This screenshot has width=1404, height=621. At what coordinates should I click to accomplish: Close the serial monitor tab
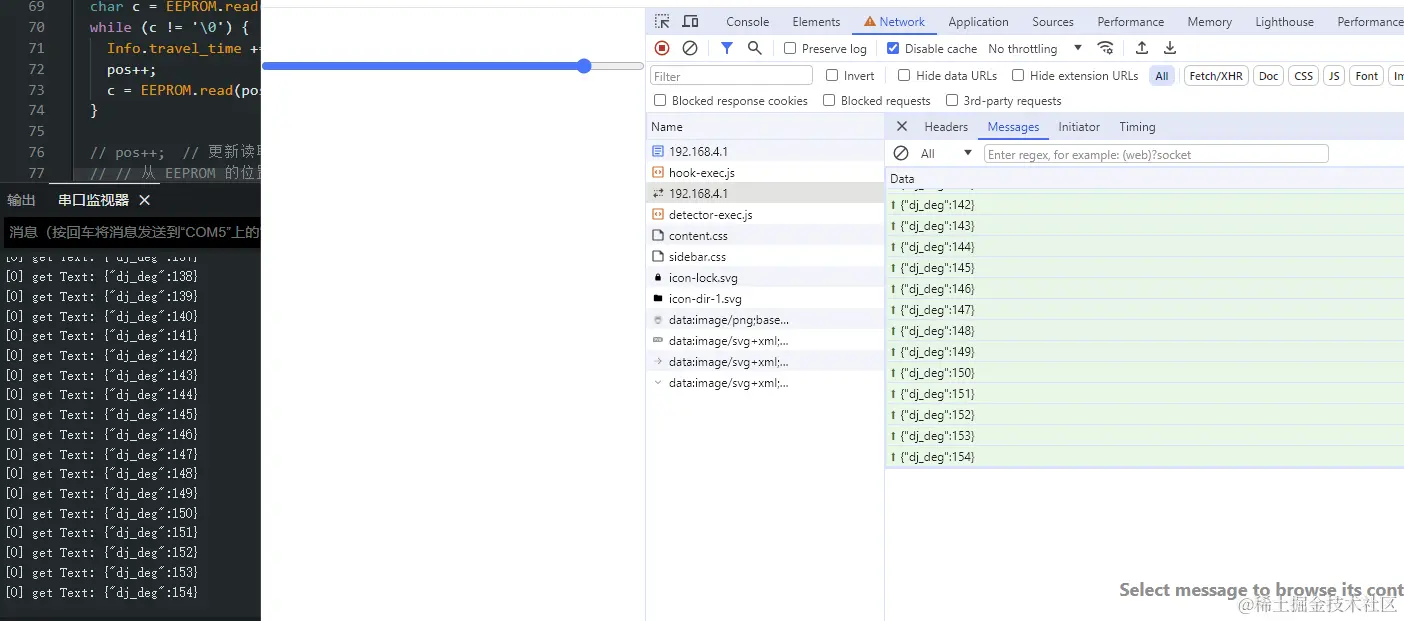click(145, 200)
